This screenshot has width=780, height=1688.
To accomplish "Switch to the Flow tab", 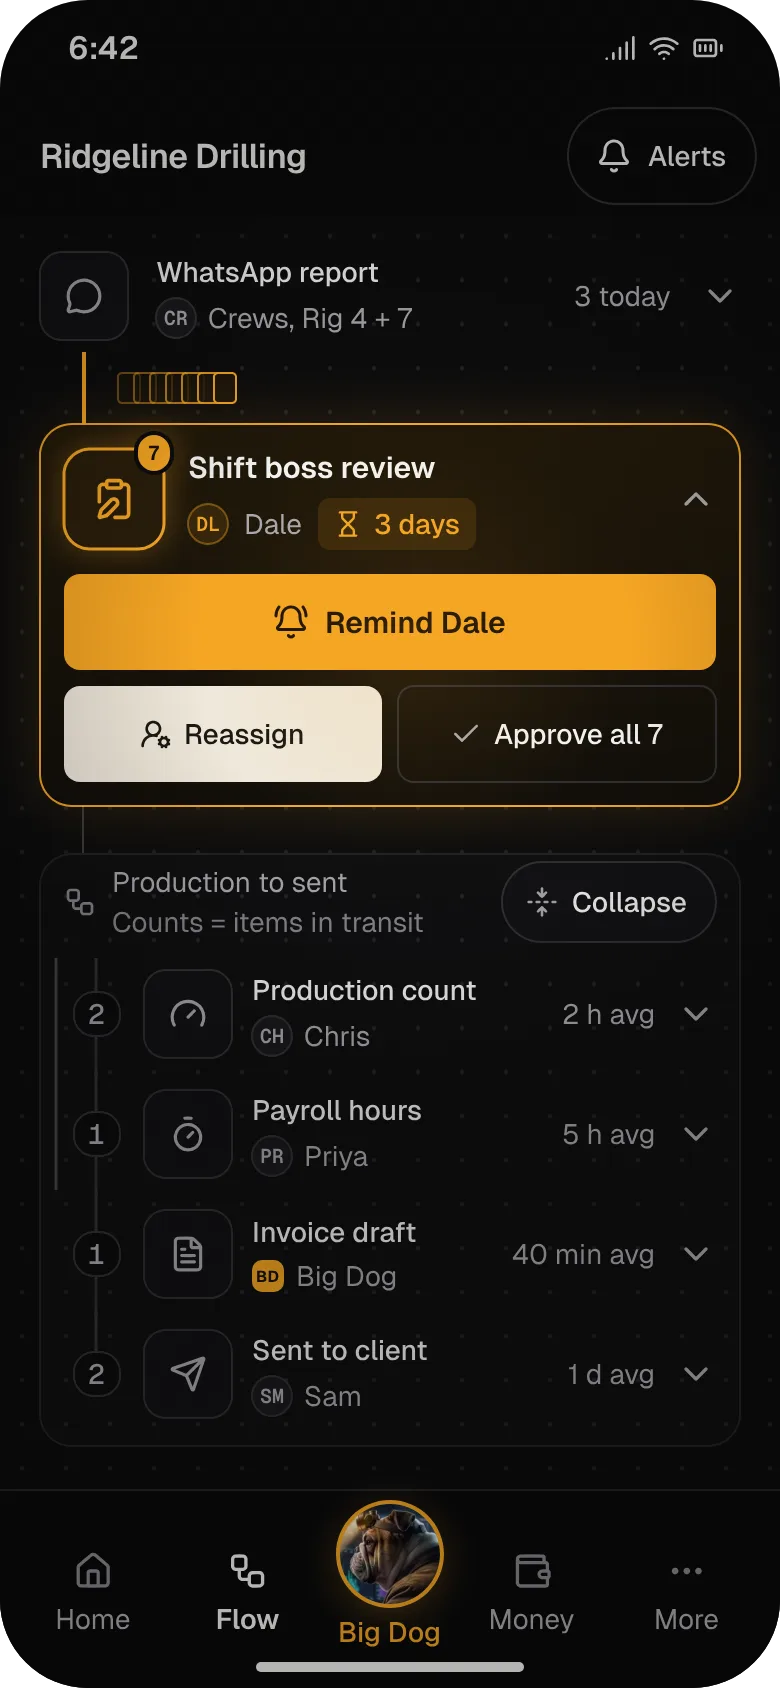I will point(247,1592).
